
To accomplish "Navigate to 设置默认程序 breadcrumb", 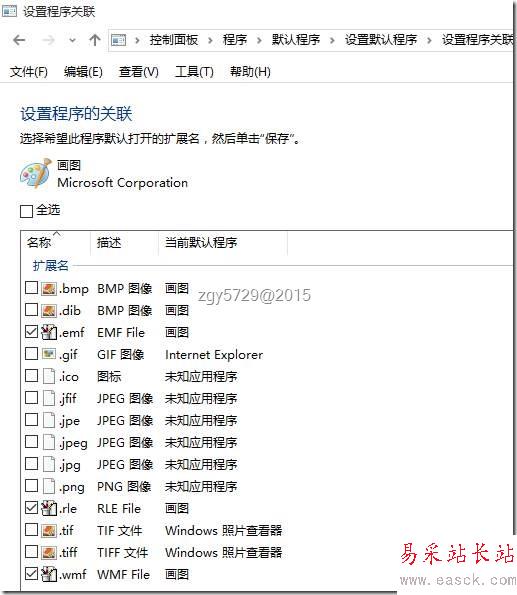I will (x=381, y=40).
